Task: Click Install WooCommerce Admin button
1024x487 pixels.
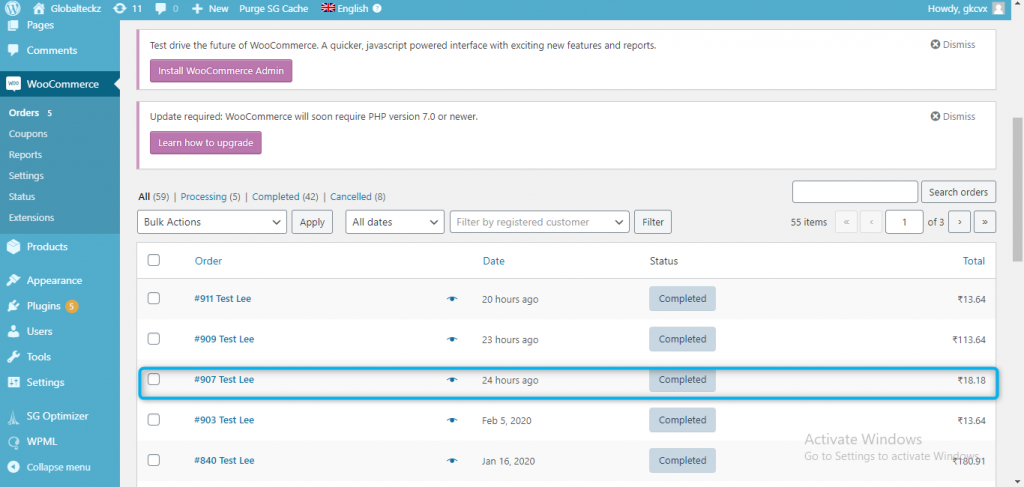Action: coord(221,71)
